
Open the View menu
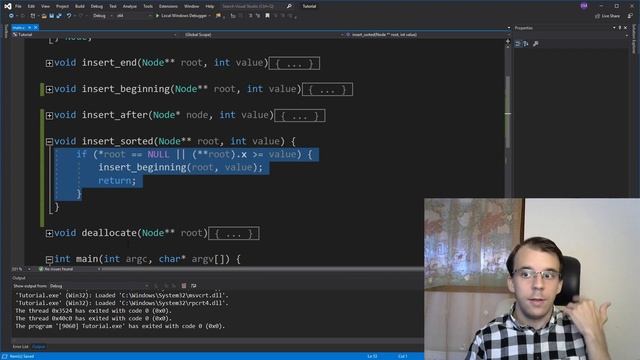[45, 7]
